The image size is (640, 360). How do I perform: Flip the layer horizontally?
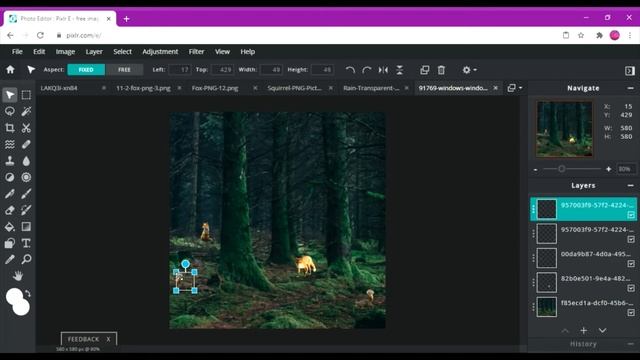[x=383, y=70]
